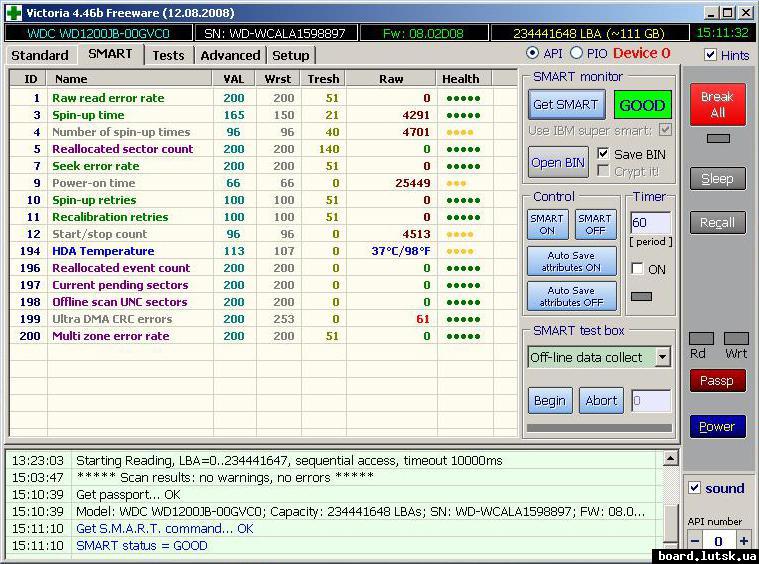Enable the Timer ON checkbox
This screenshot has height=564, width=759.
[637, 269]
